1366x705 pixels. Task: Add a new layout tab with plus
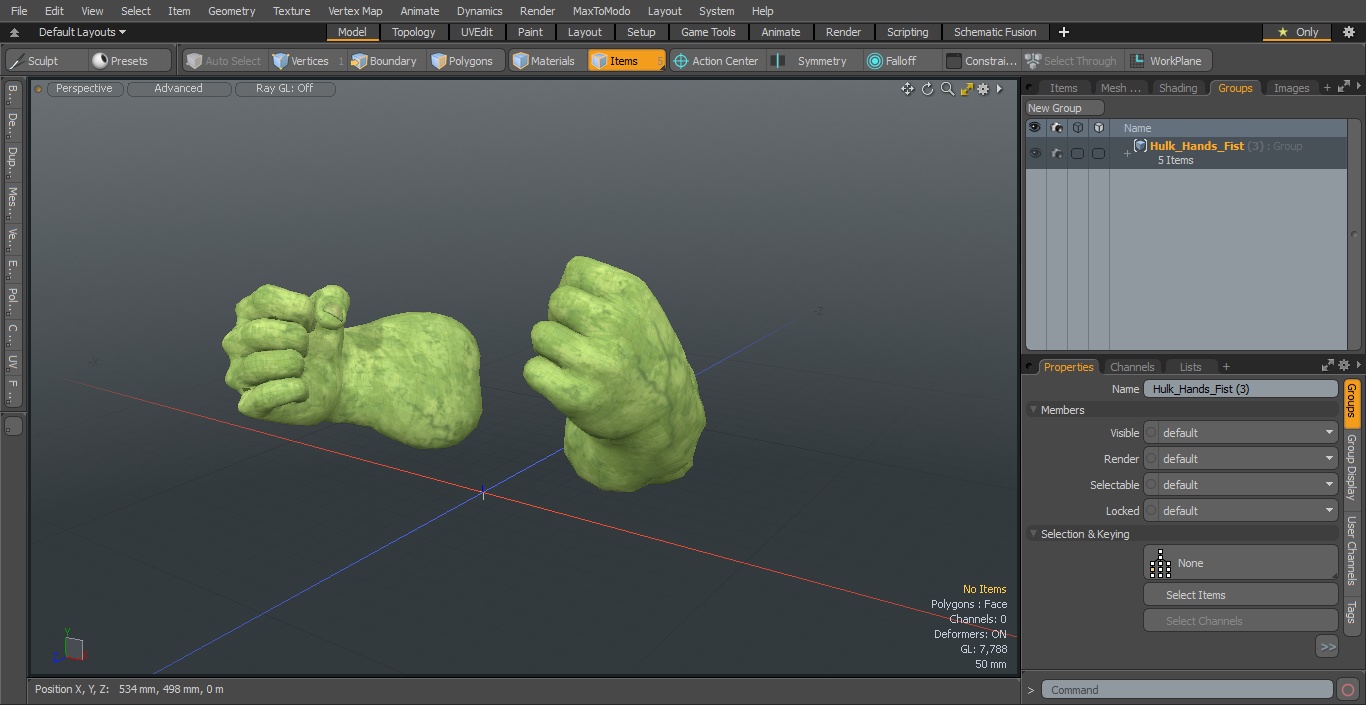[x=1064, y=32]
